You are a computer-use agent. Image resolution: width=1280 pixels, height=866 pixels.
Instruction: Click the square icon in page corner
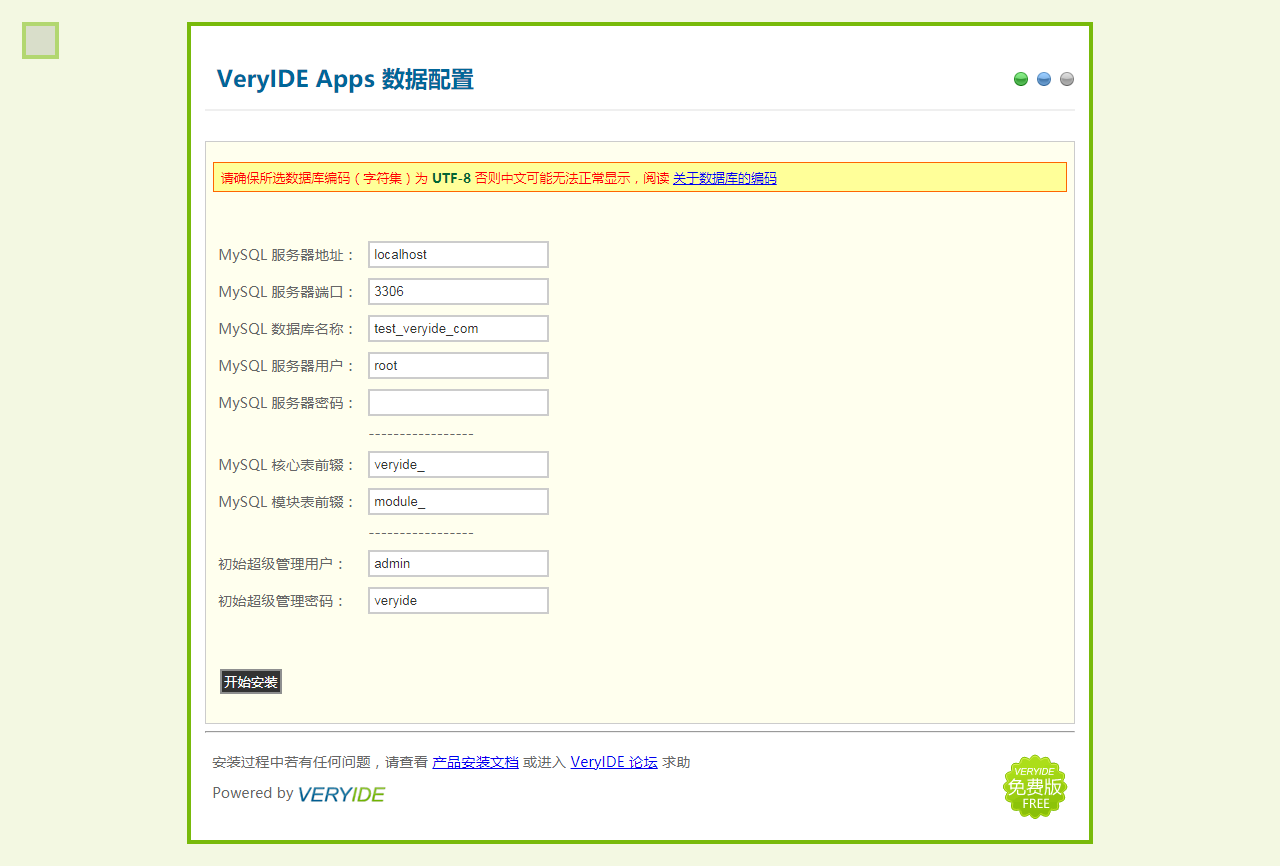[x=40, y=40]
